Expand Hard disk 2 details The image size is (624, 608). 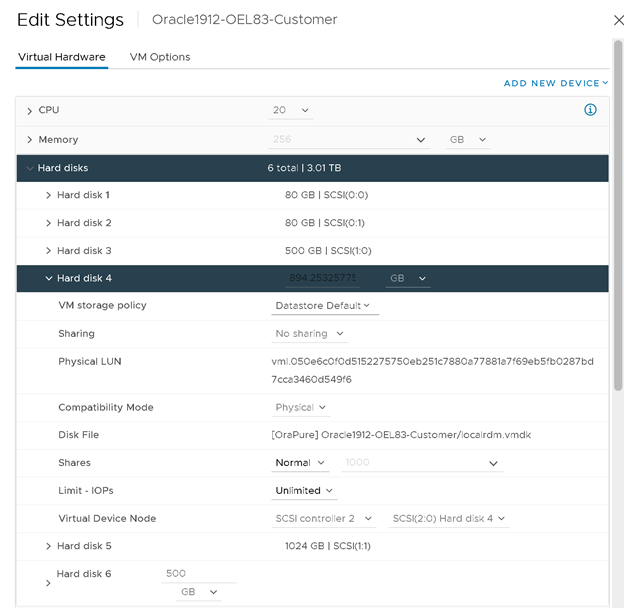pyautogui.click(x=48, y=223)
